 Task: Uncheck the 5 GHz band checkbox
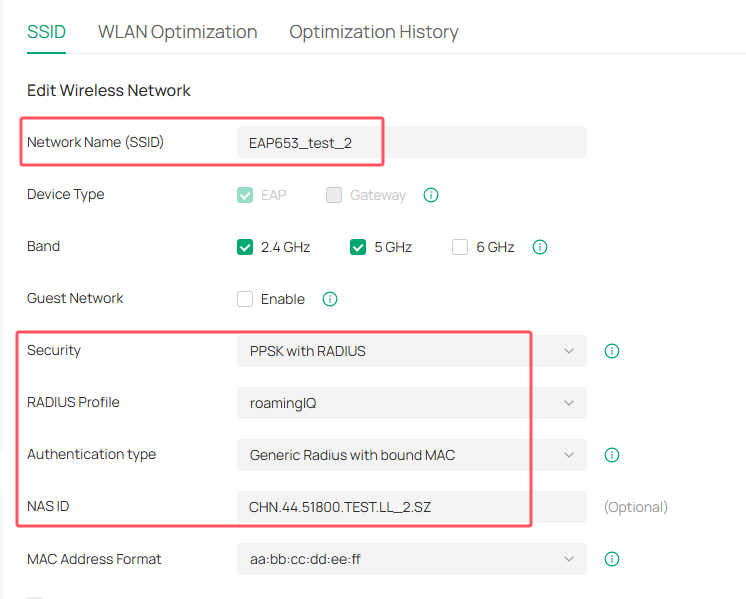[358, 247]
